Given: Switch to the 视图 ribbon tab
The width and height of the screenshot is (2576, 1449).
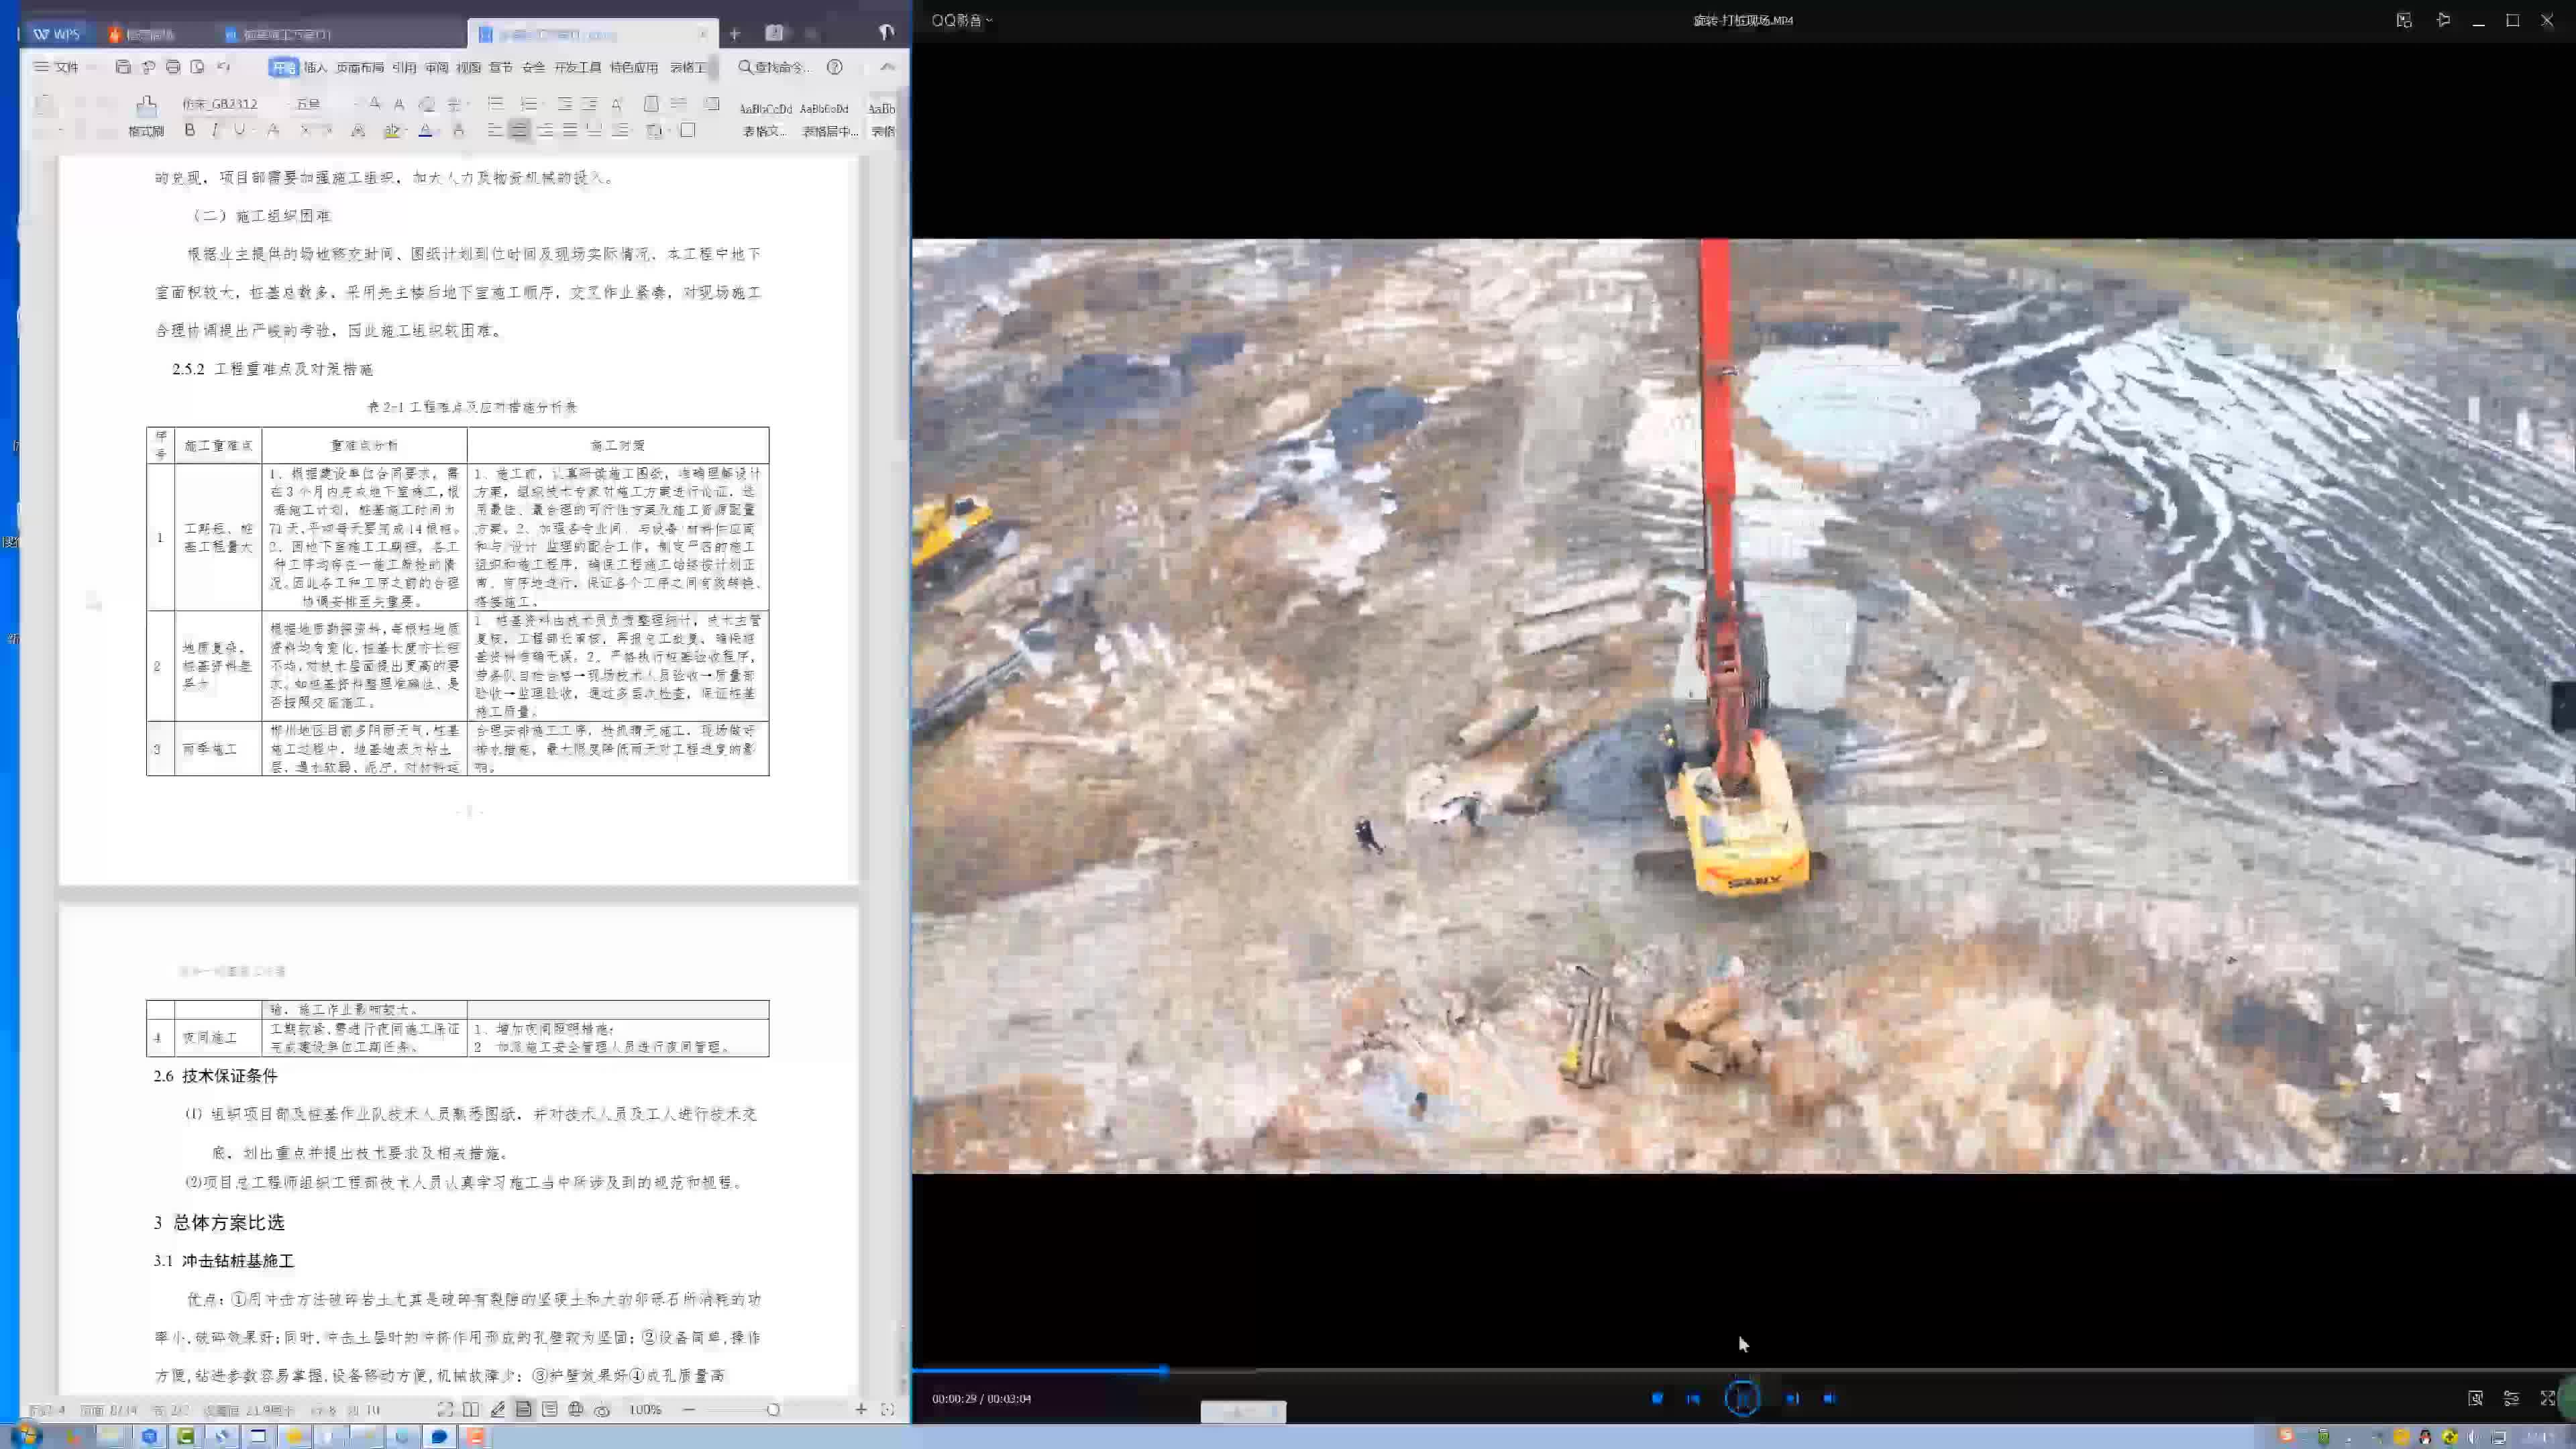Looking at the screenshot, I should (x=469, y=67).
